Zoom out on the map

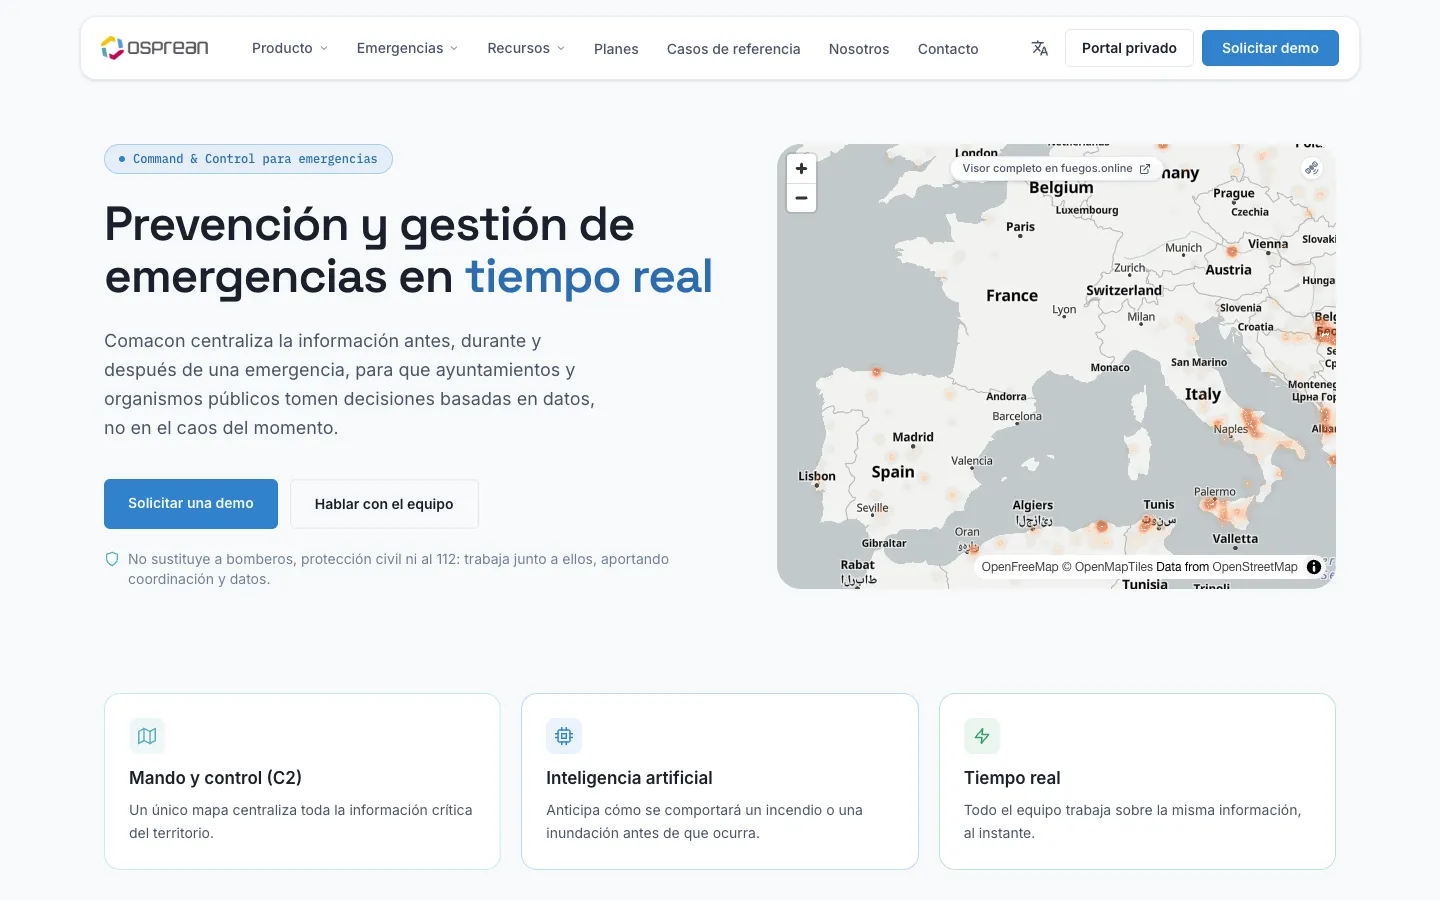tap(801, 198)
